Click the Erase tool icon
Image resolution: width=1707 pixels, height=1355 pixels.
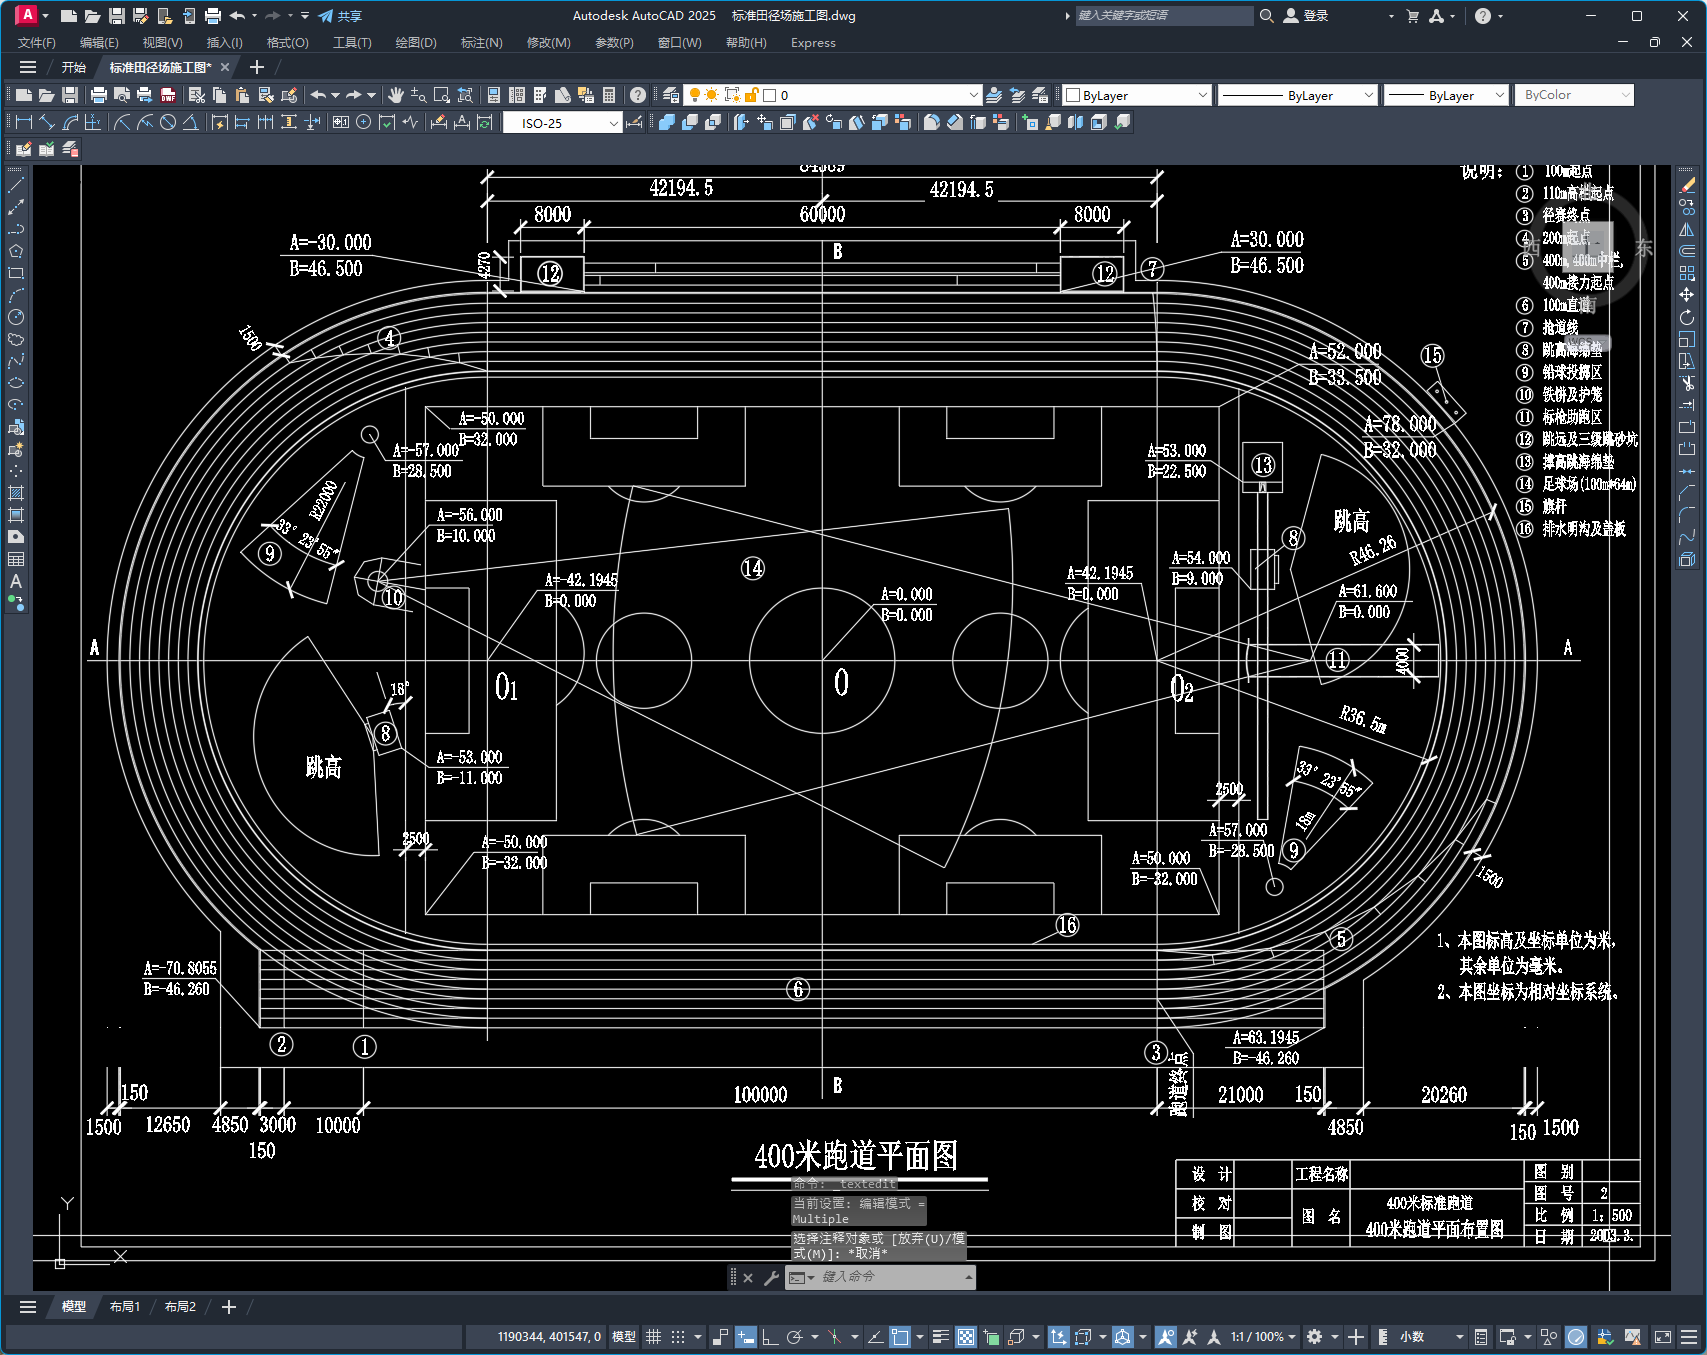tap(1687, 185)
